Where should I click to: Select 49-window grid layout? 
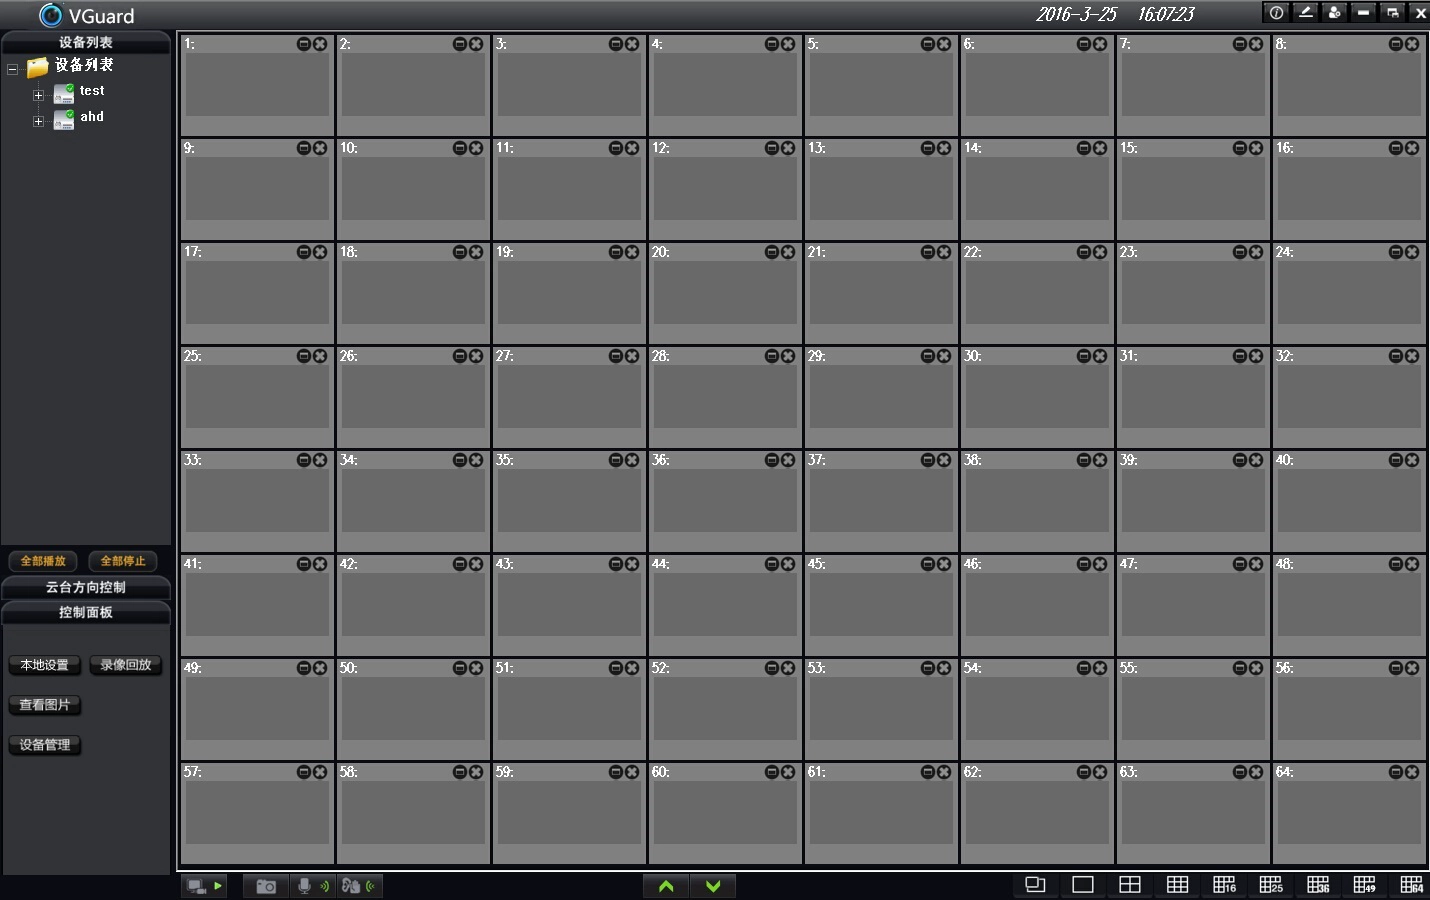[1365, 885]
